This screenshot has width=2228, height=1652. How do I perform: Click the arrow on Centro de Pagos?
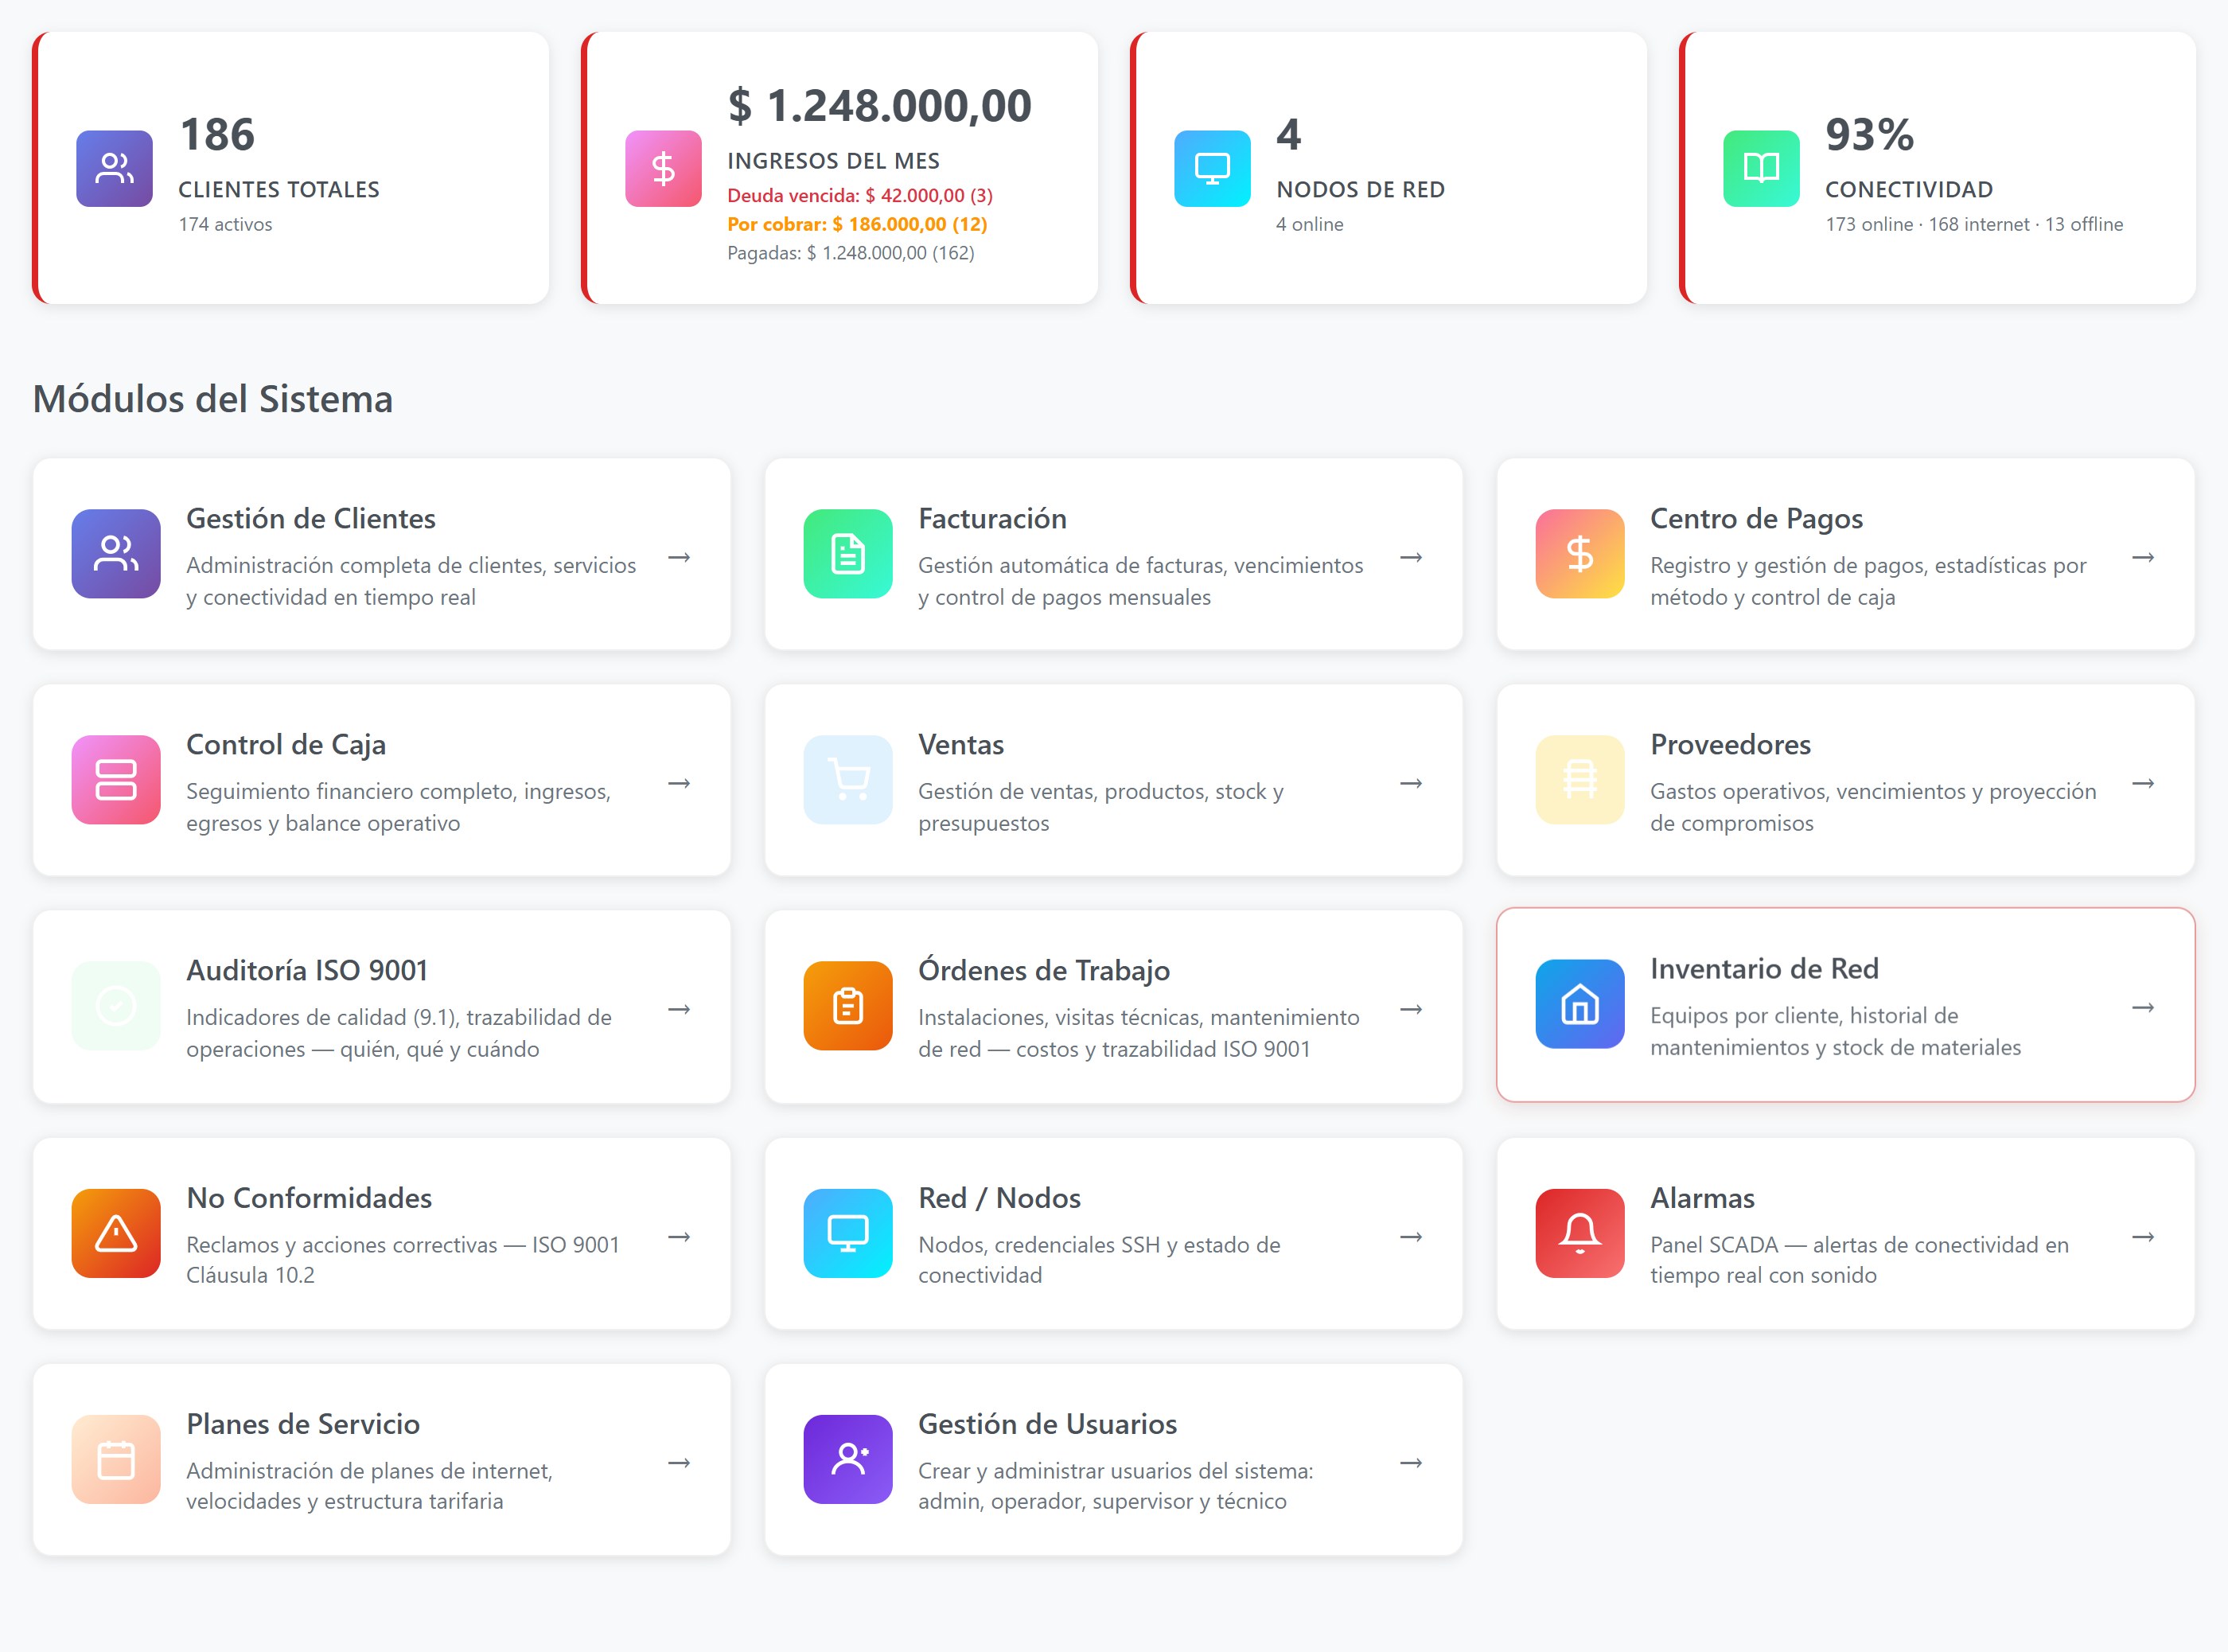point(2143,557)
